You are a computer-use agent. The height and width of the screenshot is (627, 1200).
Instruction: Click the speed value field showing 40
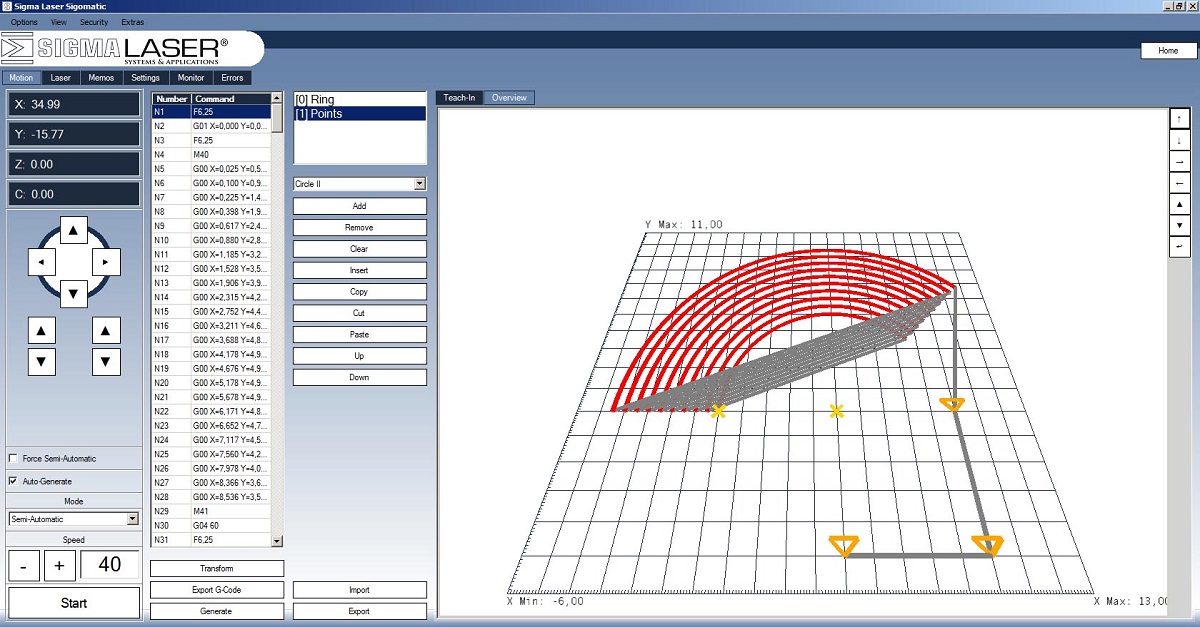coord(110,565)
